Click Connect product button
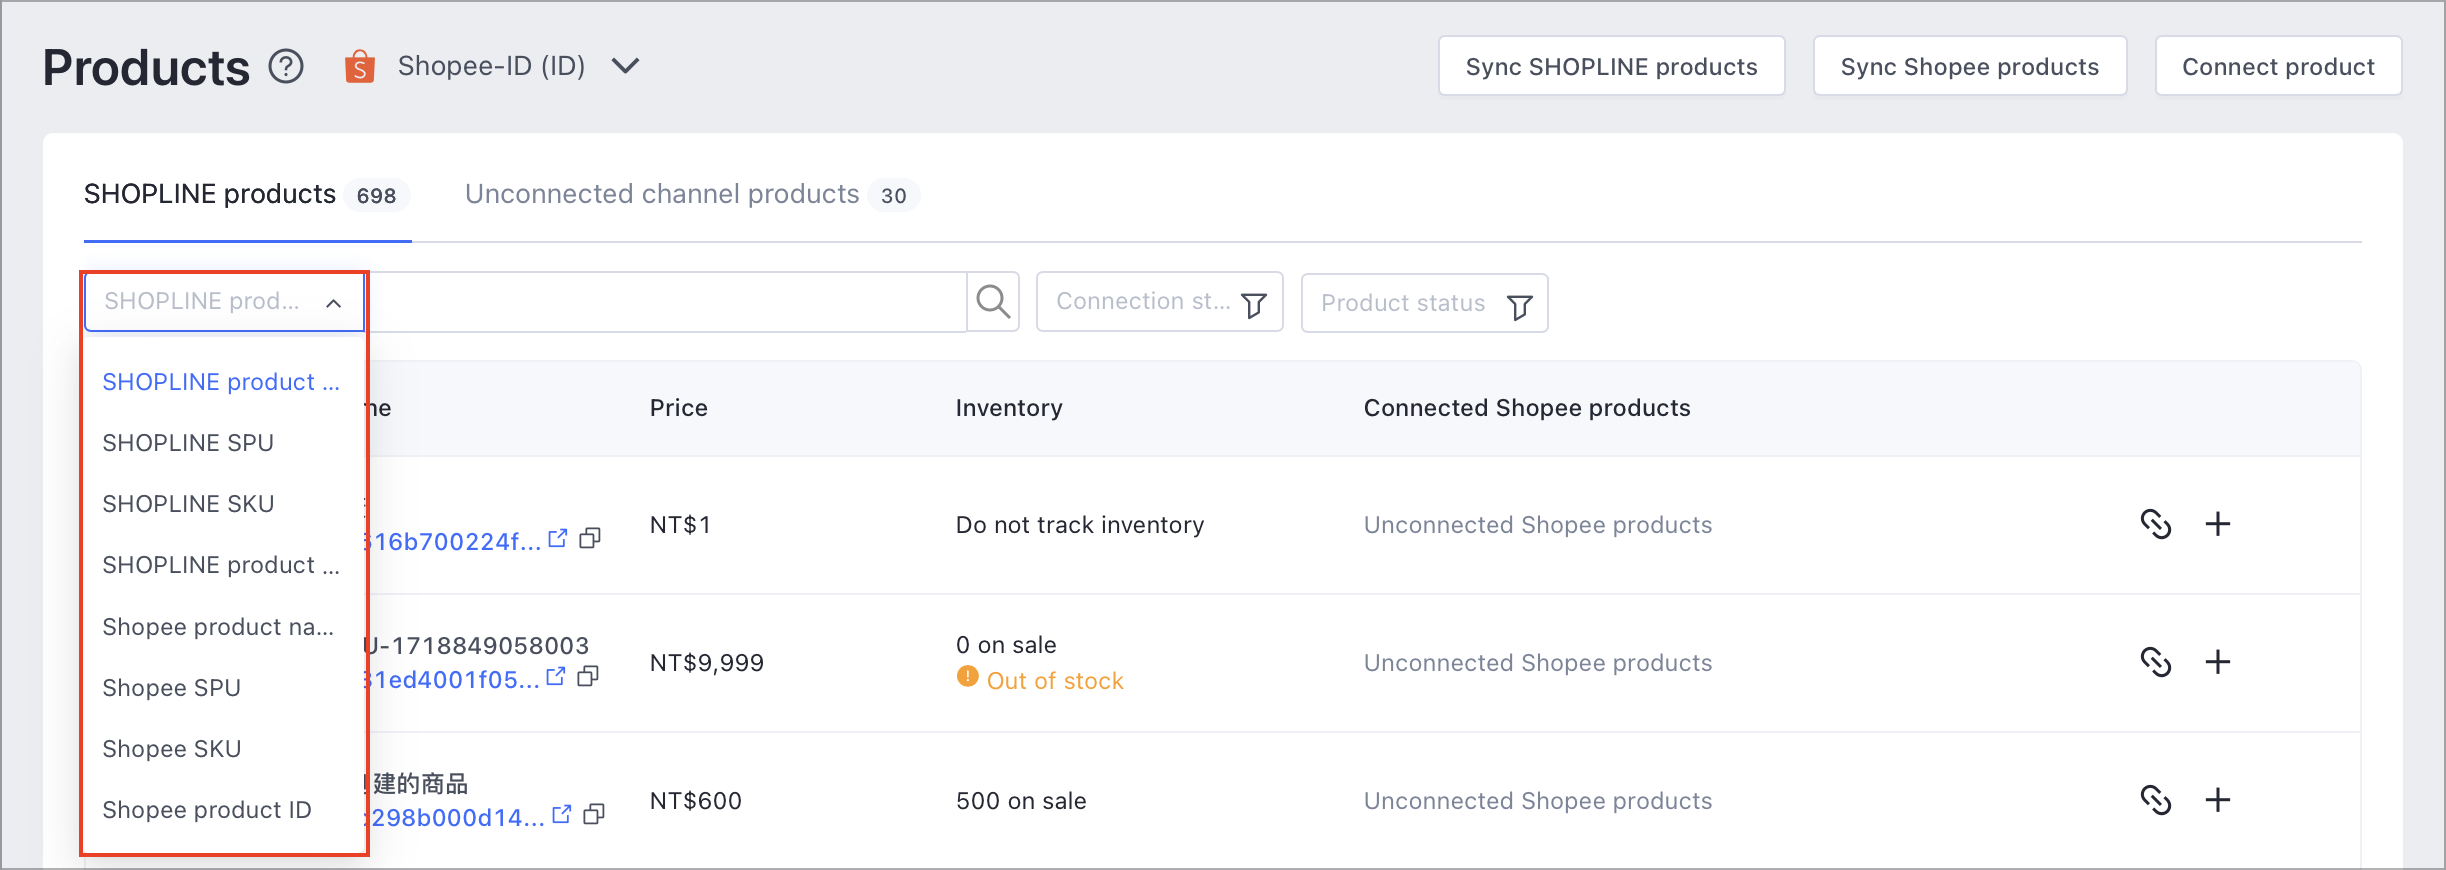The width and height of the screenshot is (2446, 870). click(2278, 66)
